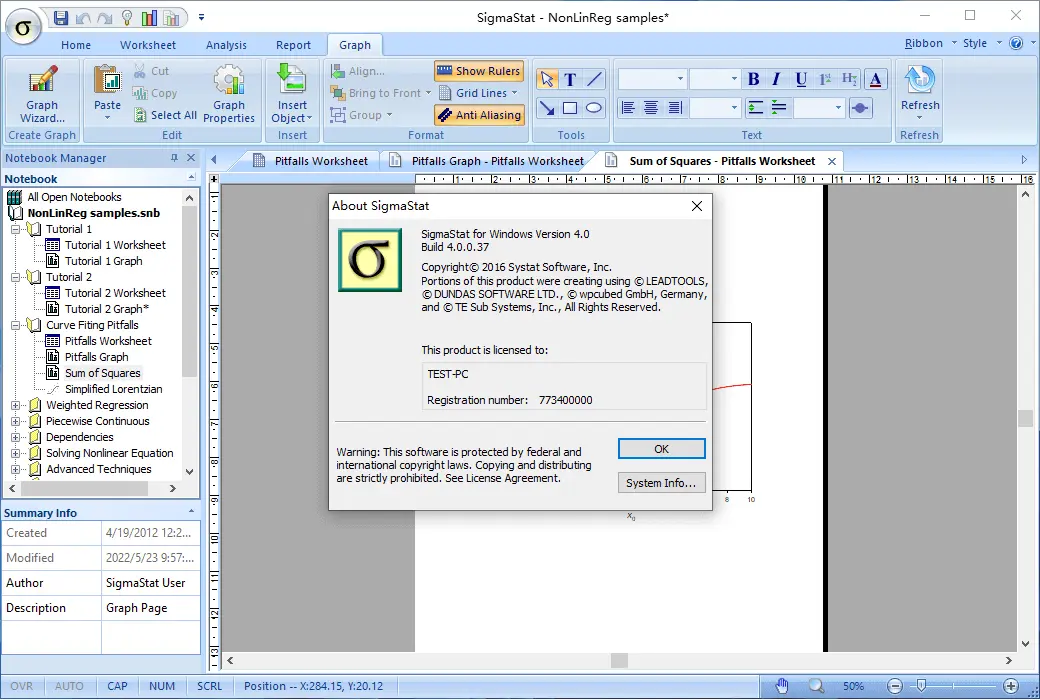Screen dimensions: 1040x700
Task: Click the System Info... button
Action: 661,483
